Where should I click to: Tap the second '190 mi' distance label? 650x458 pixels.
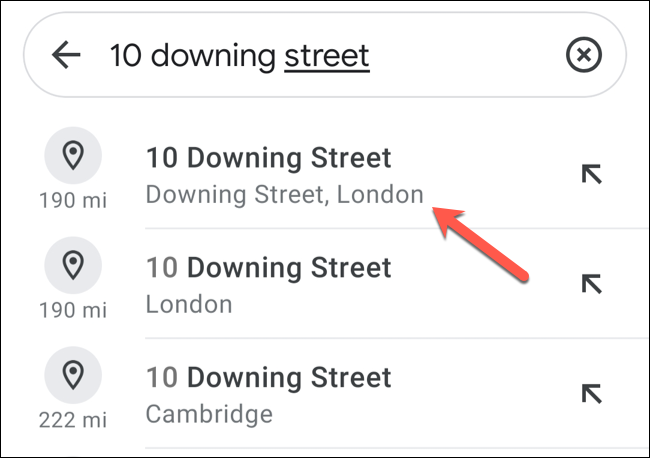tap(73, 312)
